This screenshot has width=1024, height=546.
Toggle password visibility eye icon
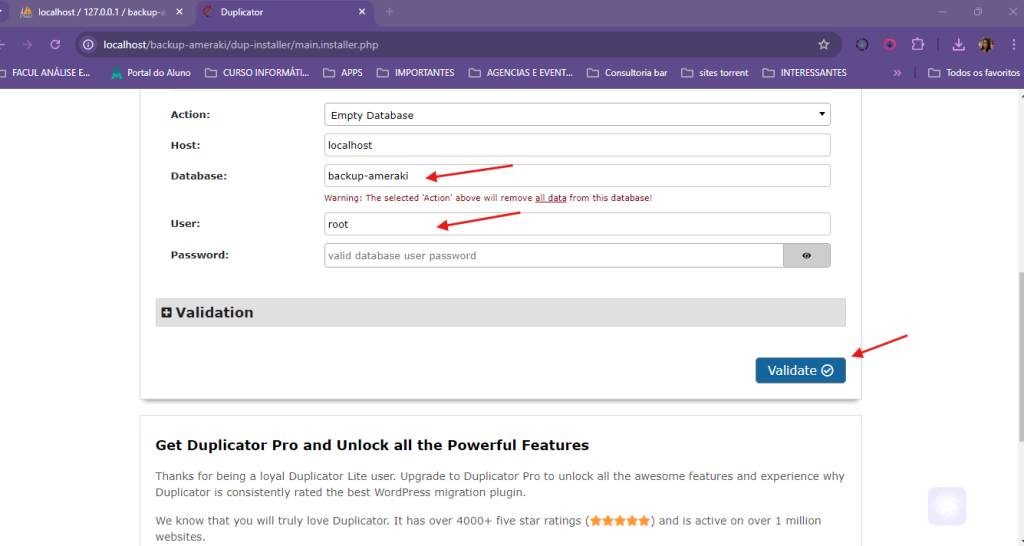click(x=806, y=256)
